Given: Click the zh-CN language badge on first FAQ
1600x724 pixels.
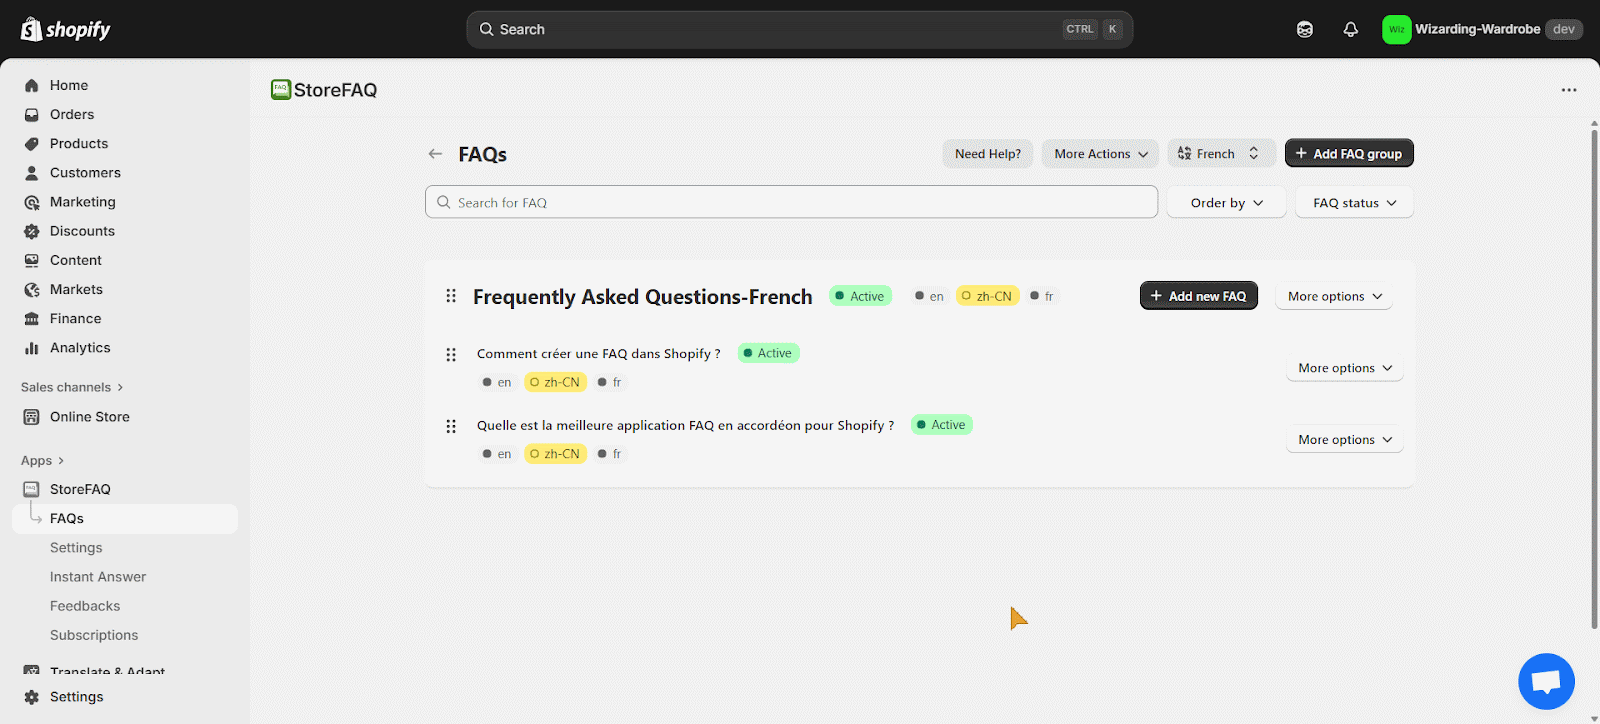Looking at the screenshot, I should pyautogui.click(x=554, y=381).
